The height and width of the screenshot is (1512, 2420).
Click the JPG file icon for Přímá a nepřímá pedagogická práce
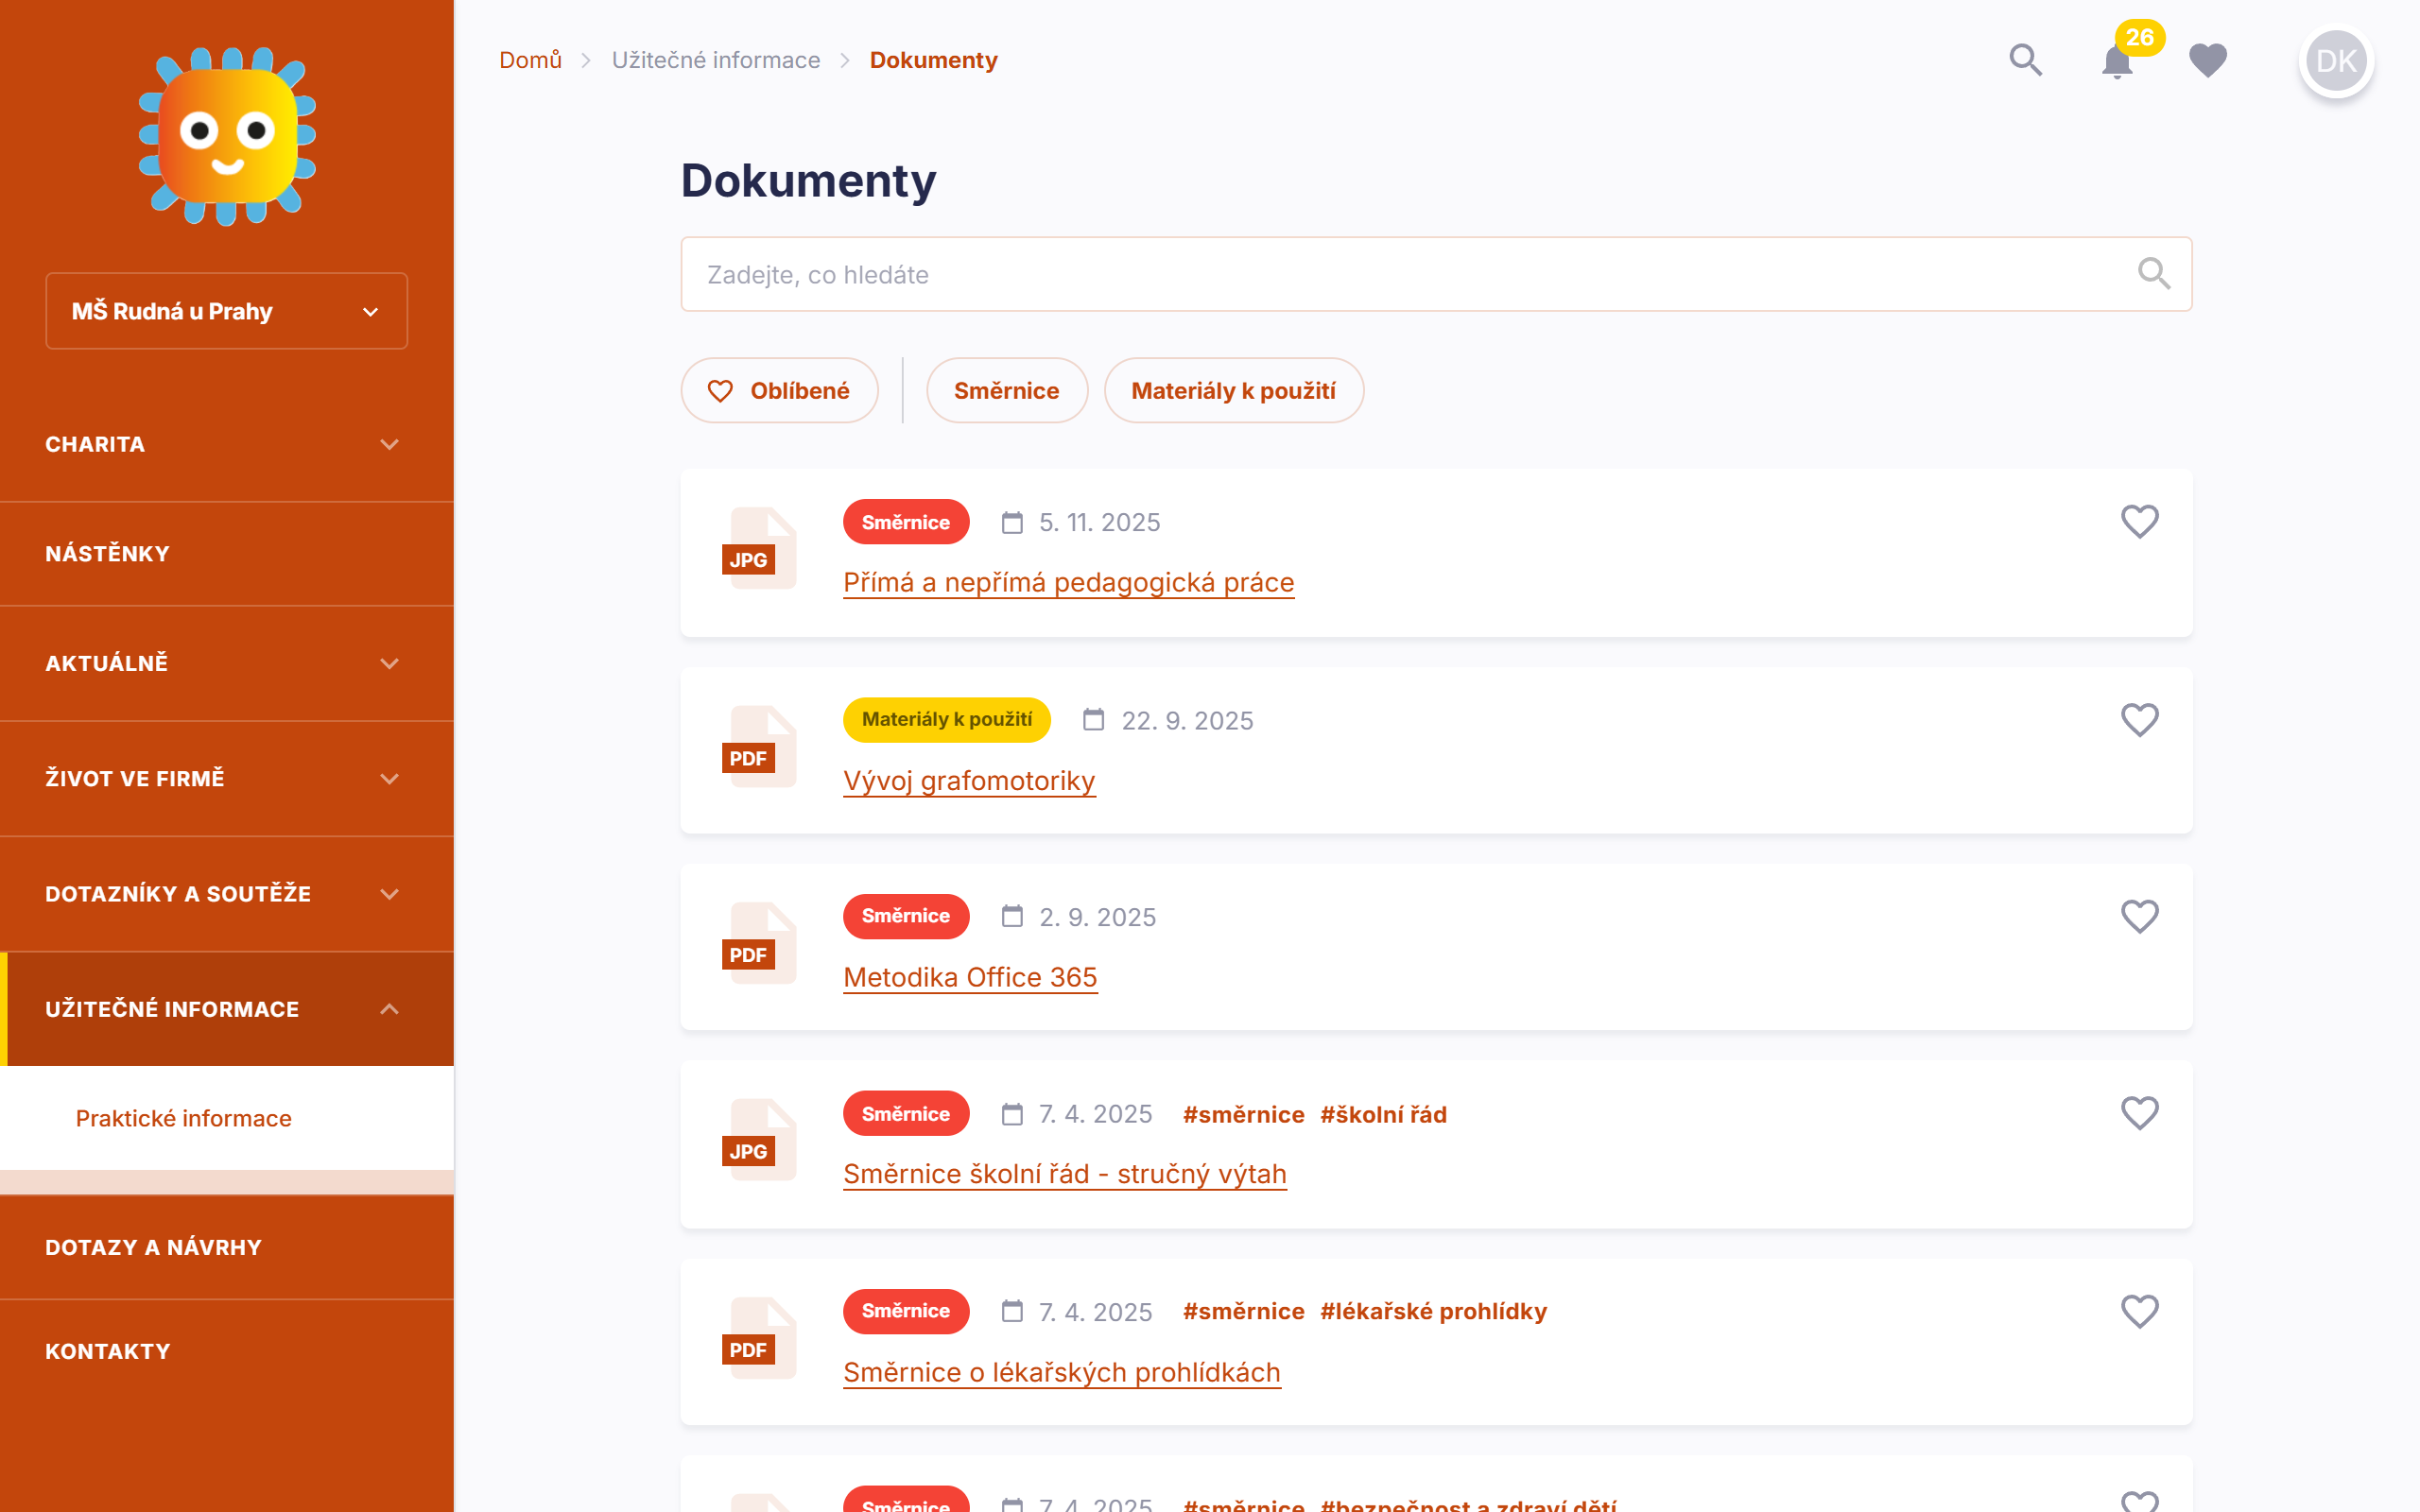(x=760, y=548)
